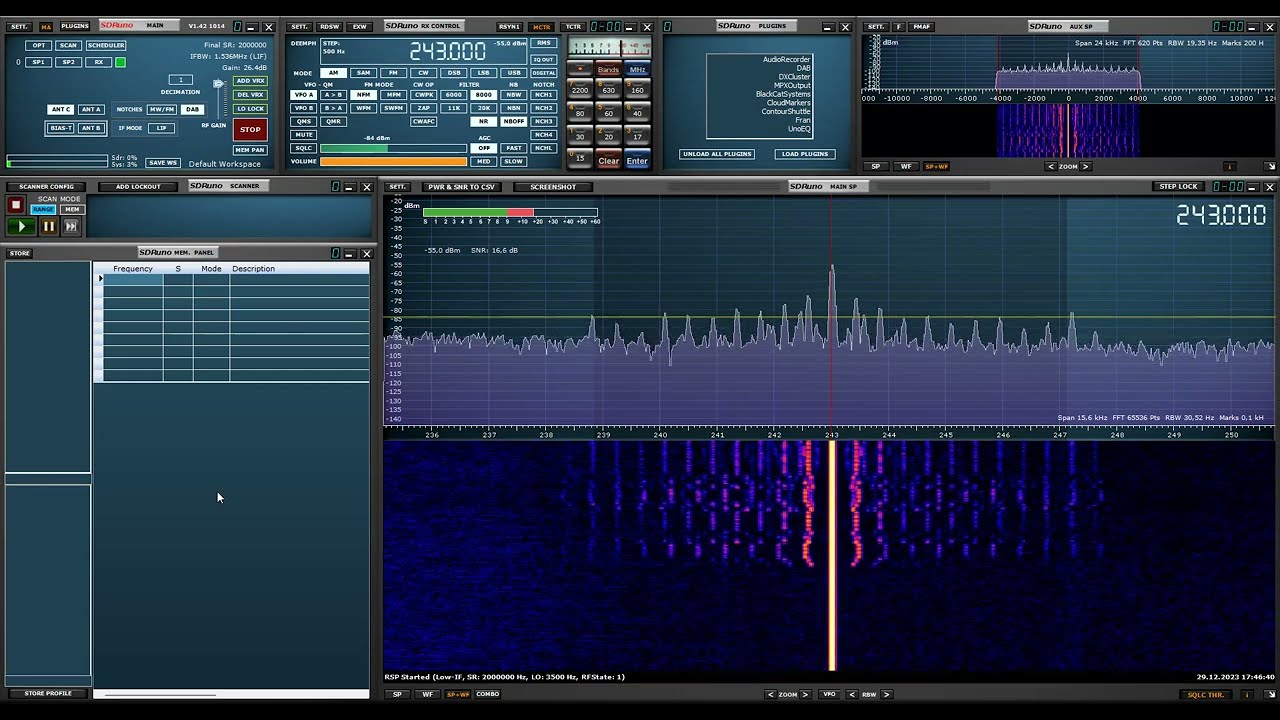Click UNLOAD ALL PLUGINS button
The image size is (1280, 720).
(717, 154)
